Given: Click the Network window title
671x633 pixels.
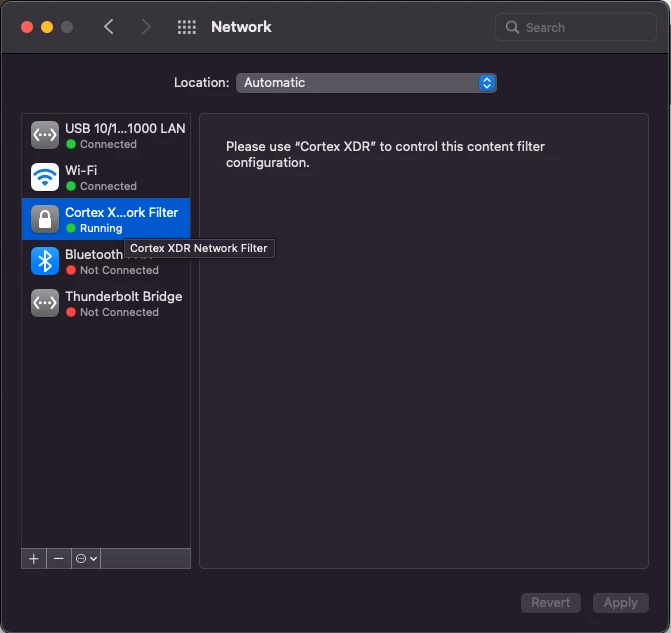Looking at the screenshot, I should 241,27.
